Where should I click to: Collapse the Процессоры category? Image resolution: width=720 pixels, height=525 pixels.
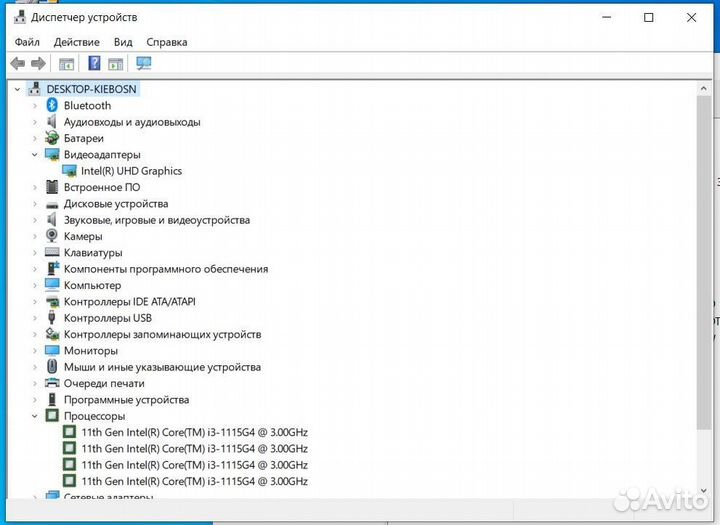tap(35, 416)
